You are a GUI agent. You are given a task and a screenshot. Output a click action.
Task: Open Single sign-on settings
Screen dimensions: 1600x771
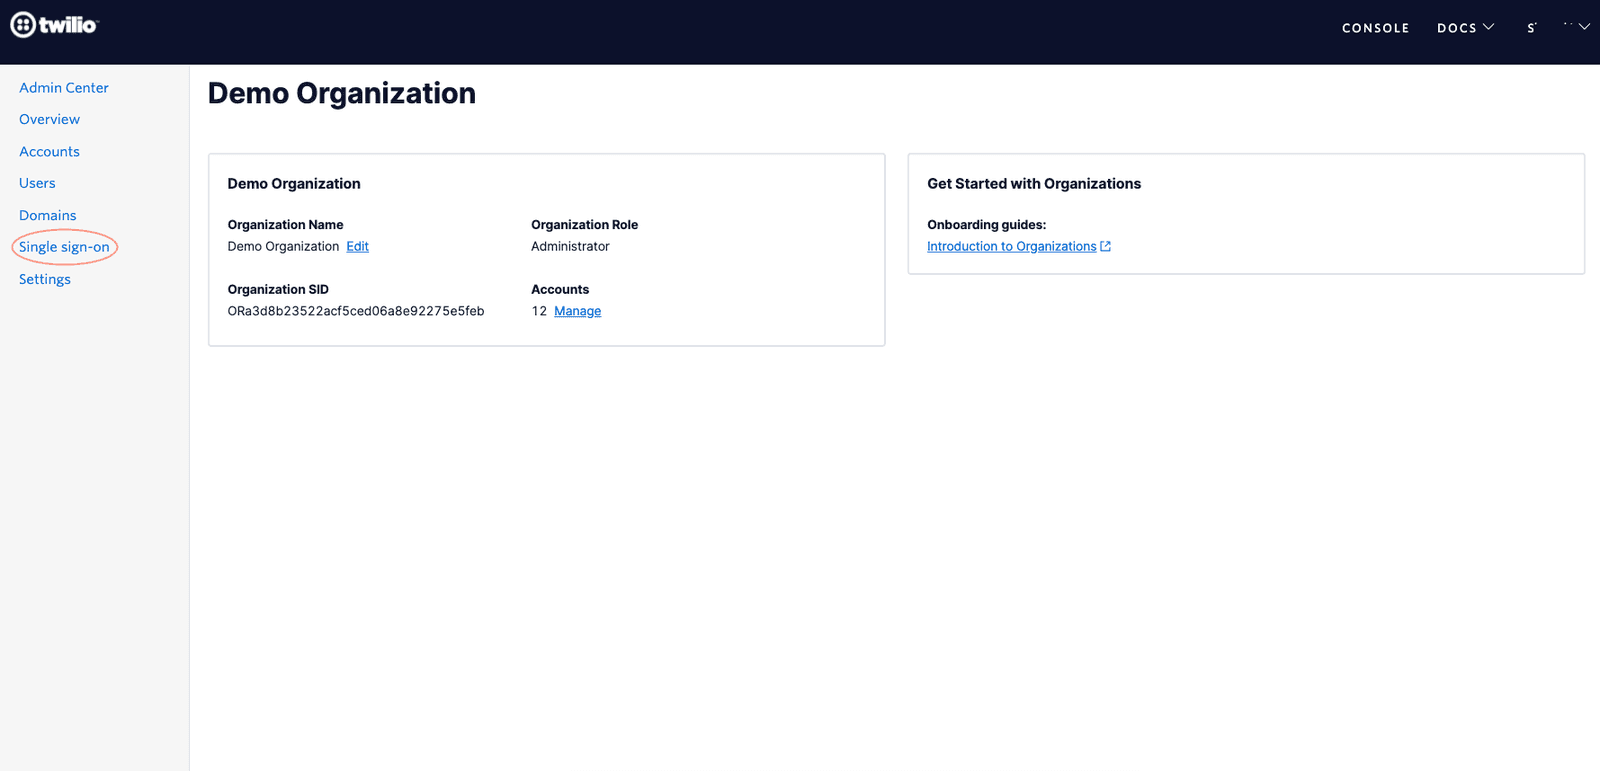click(64, 247)
